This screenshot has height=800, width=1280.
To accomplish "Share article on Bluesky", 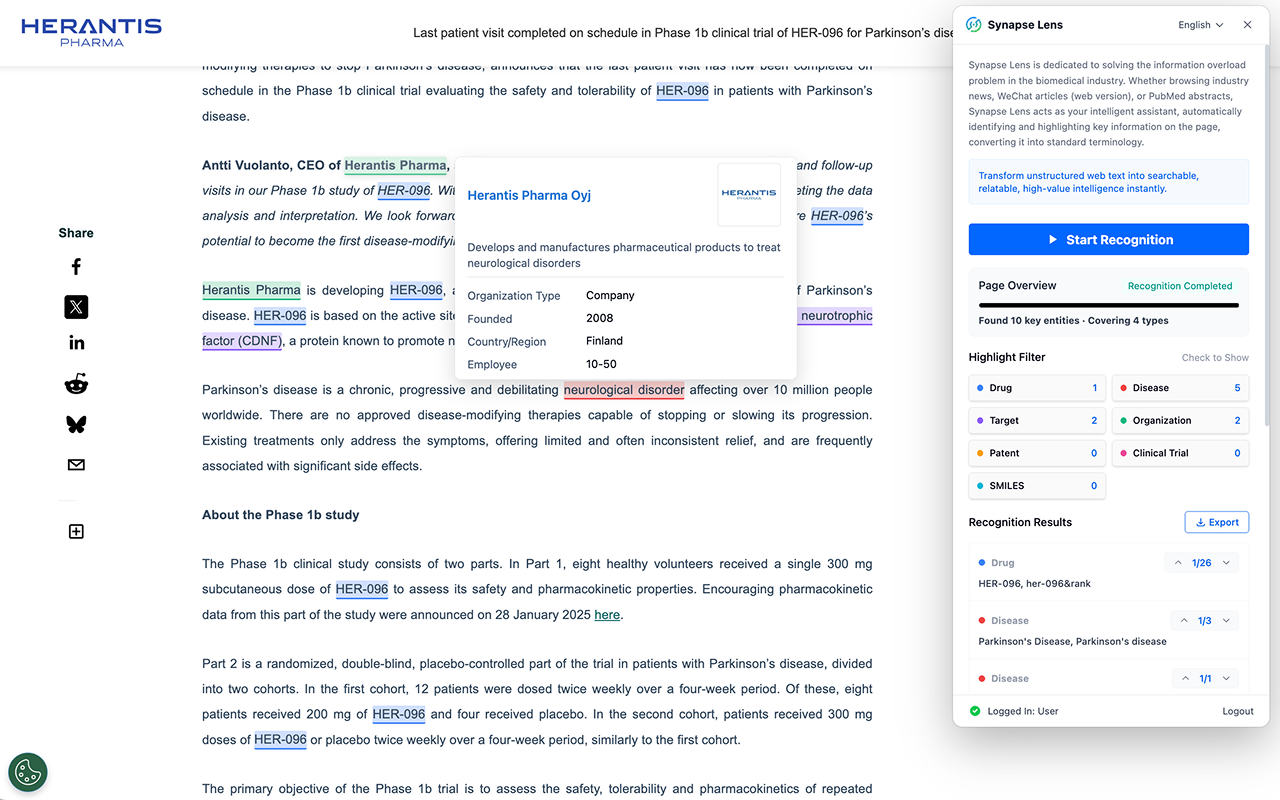I will (x=76, y=424).
